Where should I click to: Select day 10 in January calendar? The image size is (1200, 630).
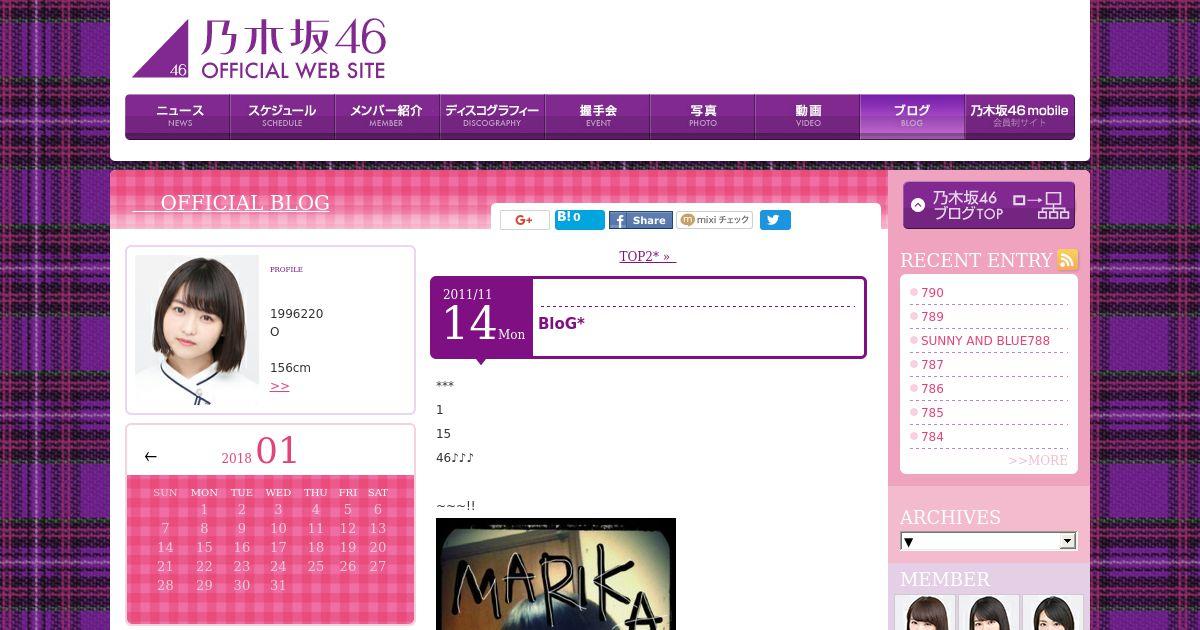point(278,528)
